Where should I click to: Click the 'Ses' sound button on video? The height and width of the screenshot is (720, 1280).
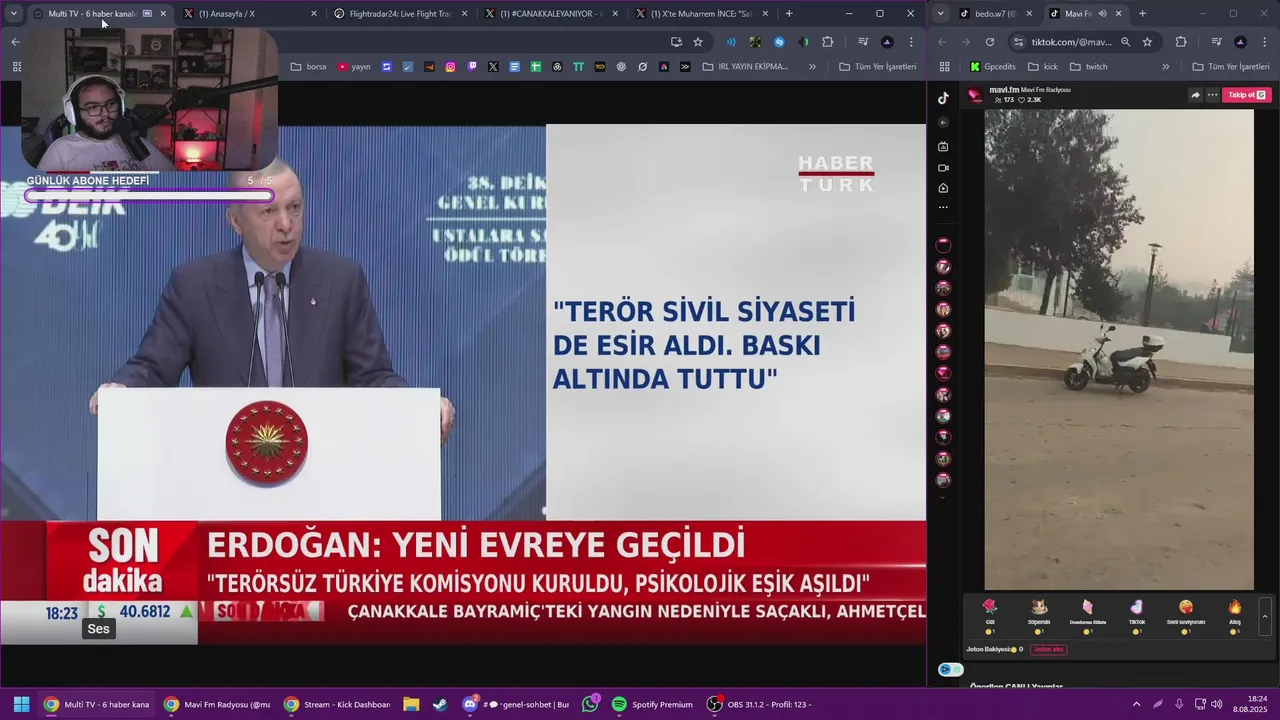click(x=98, y=629)
